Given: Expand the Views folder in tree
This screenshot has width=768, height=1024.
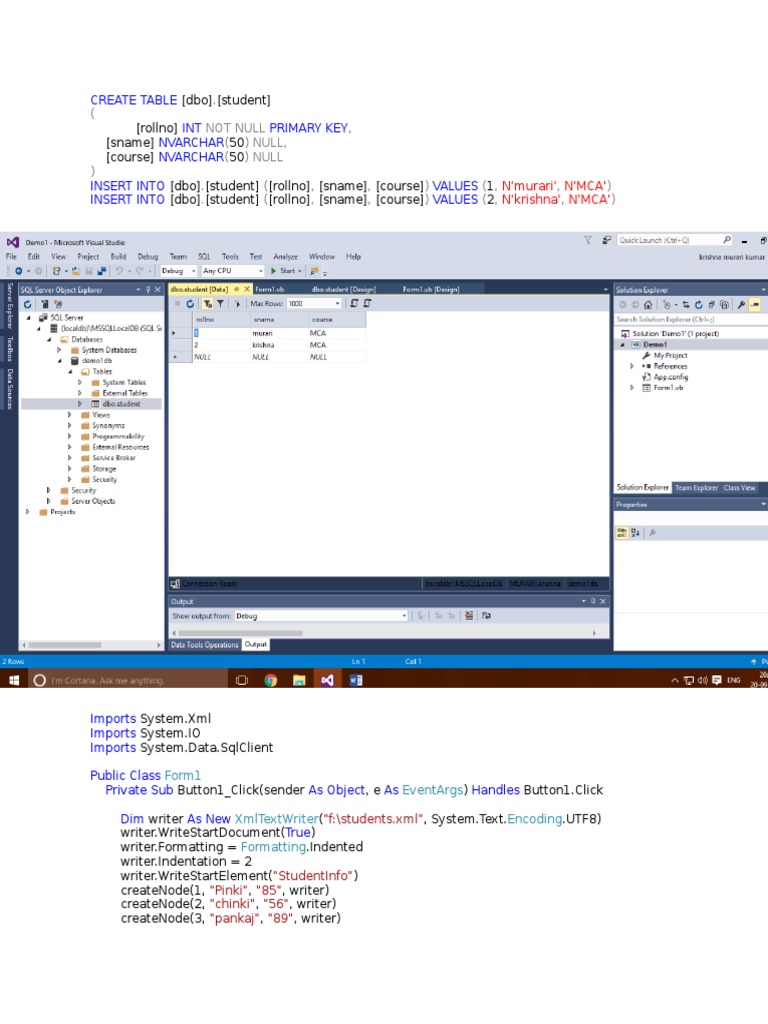Looking at the screenshot, I should coord(70,415).
